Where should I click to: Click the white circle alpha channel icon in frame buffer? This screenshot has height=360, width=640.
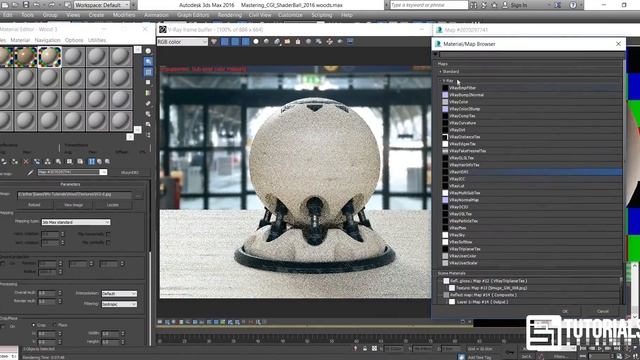256,42
